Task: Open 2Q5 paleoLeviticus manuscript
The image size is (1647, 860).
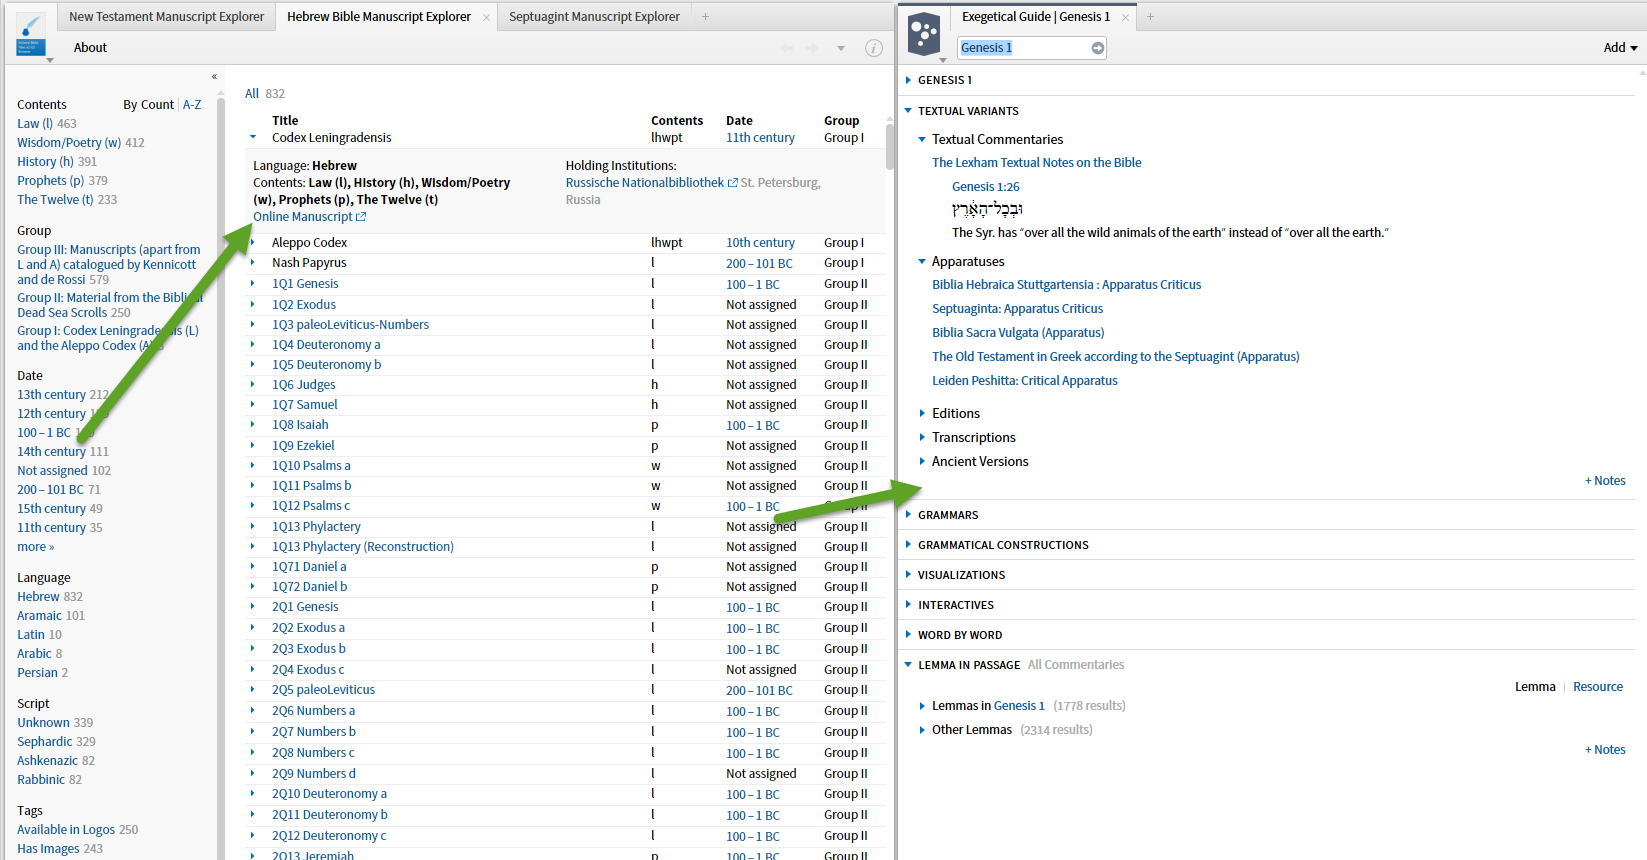Action: tap(323, 690)
